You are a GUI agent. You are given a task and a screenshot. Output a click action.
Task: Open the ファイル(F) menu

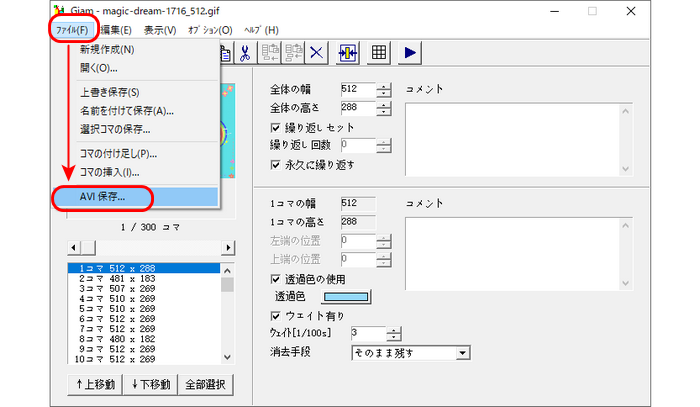pyautogui.click(x=72, y=30)
